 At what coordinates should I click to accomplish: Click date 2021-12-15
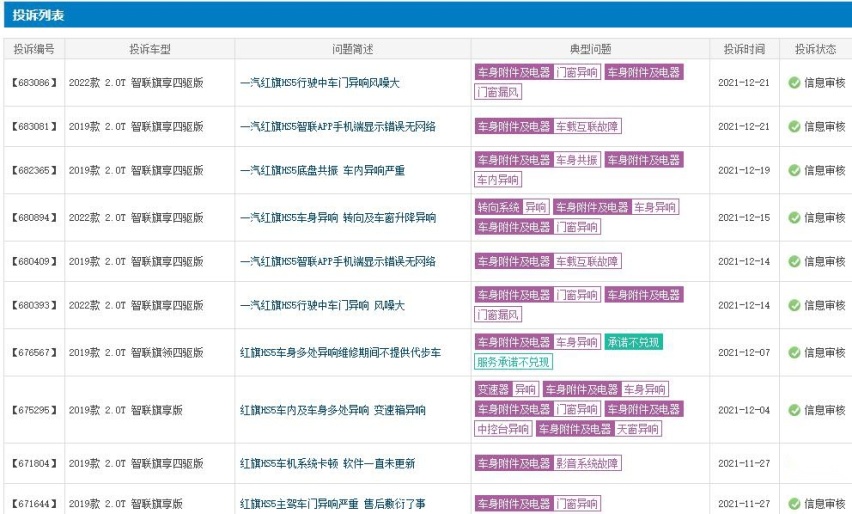click(744, 217)
